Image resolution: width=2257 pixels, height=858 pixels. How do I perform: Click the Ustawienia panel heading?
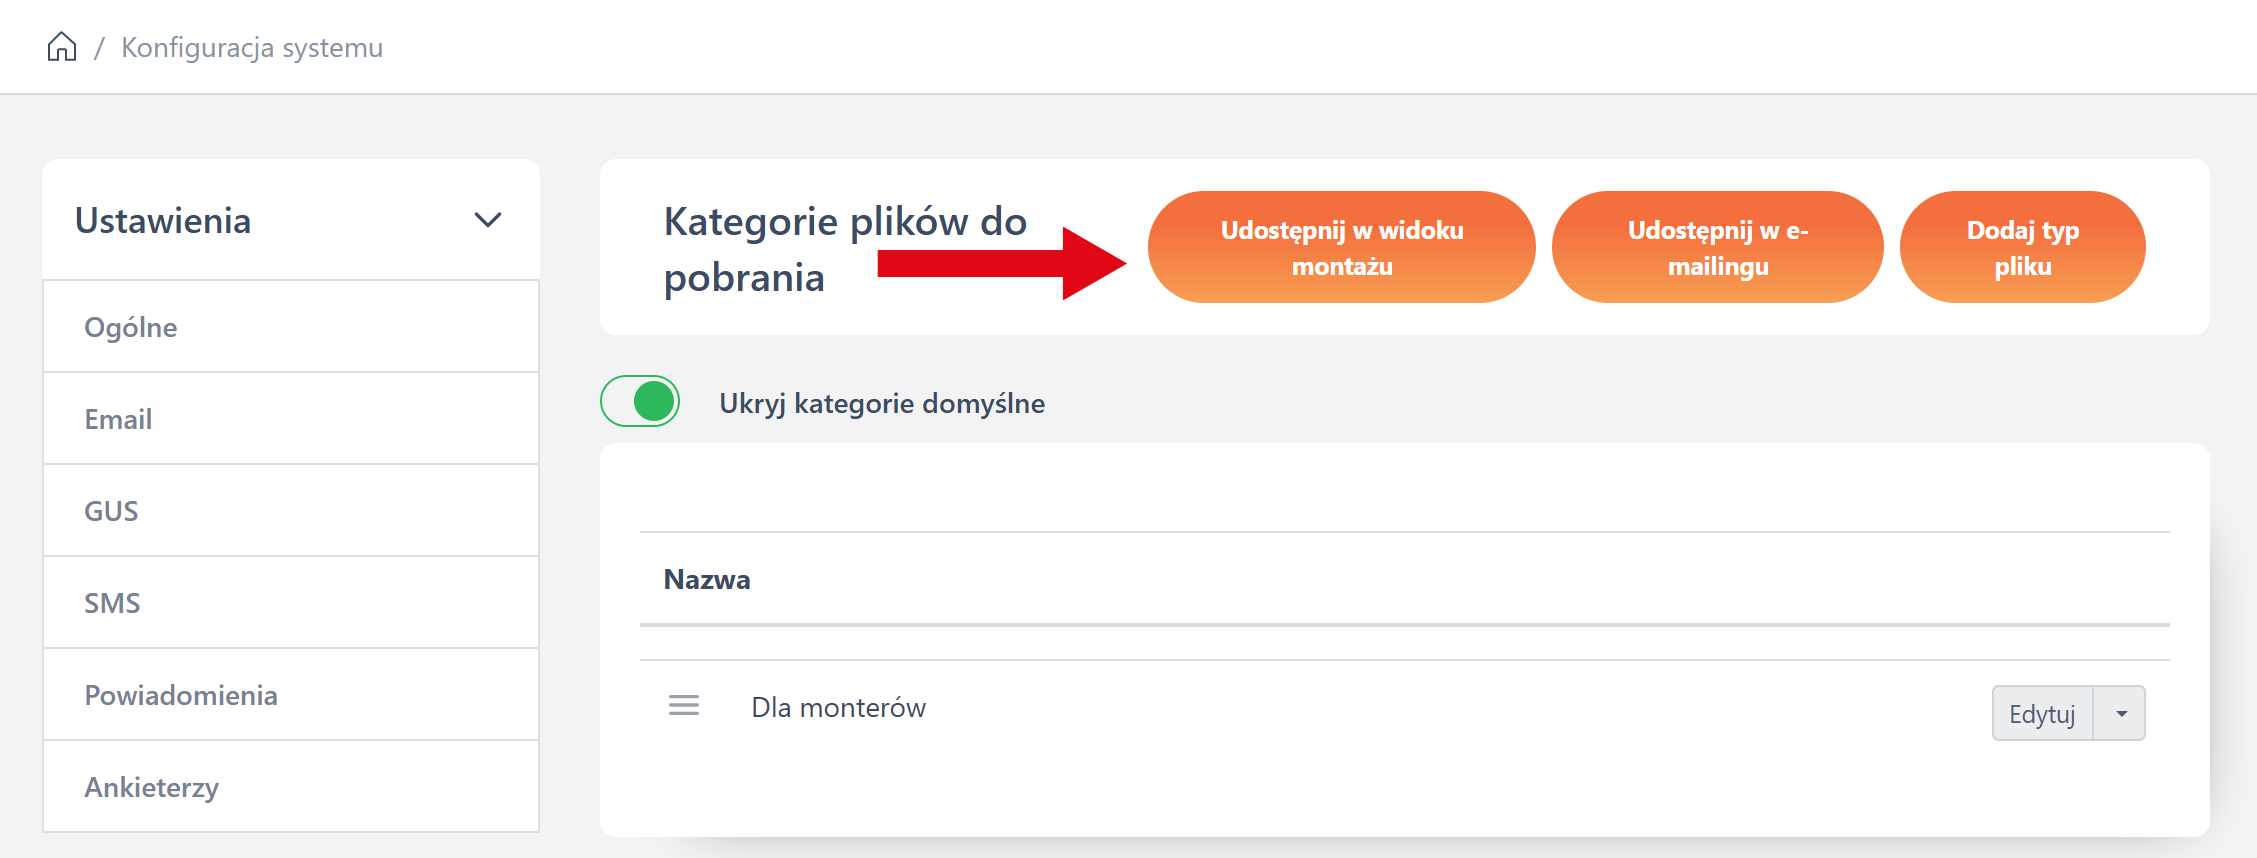pos(163,220)
